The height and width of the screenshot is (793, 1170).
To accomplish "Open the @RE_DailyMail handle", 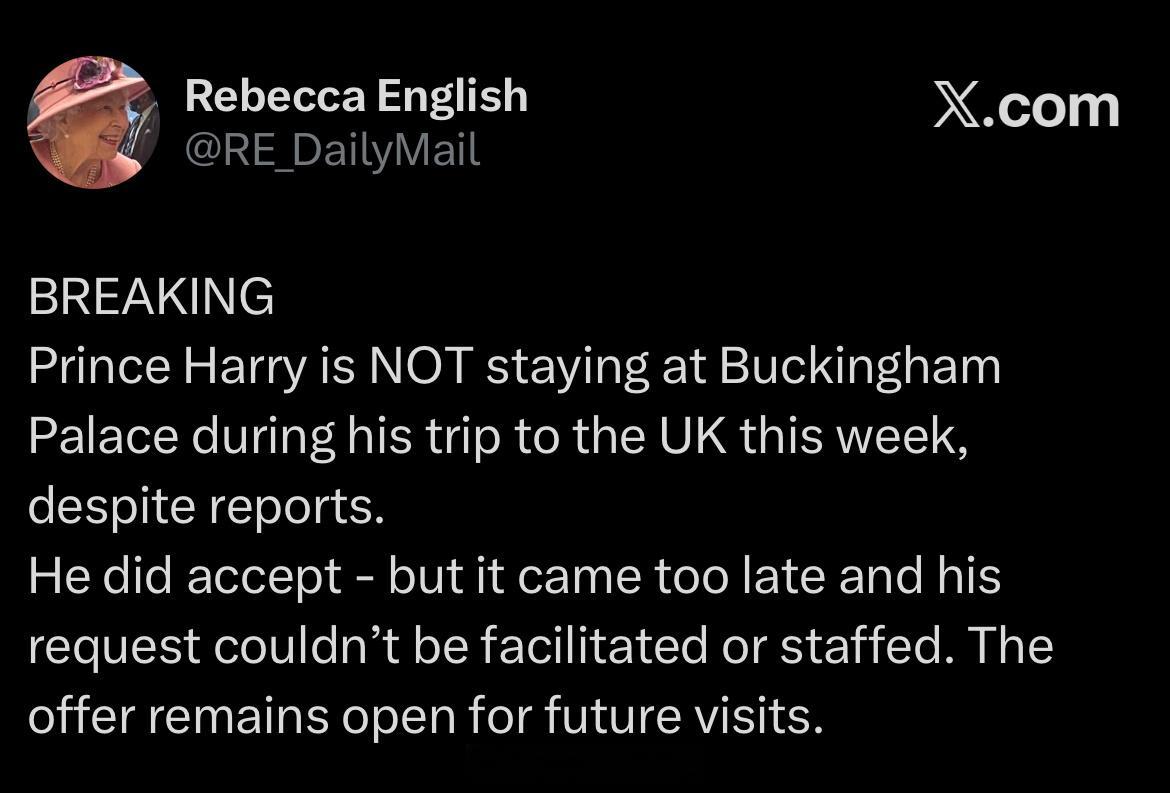I will (332, 151).
